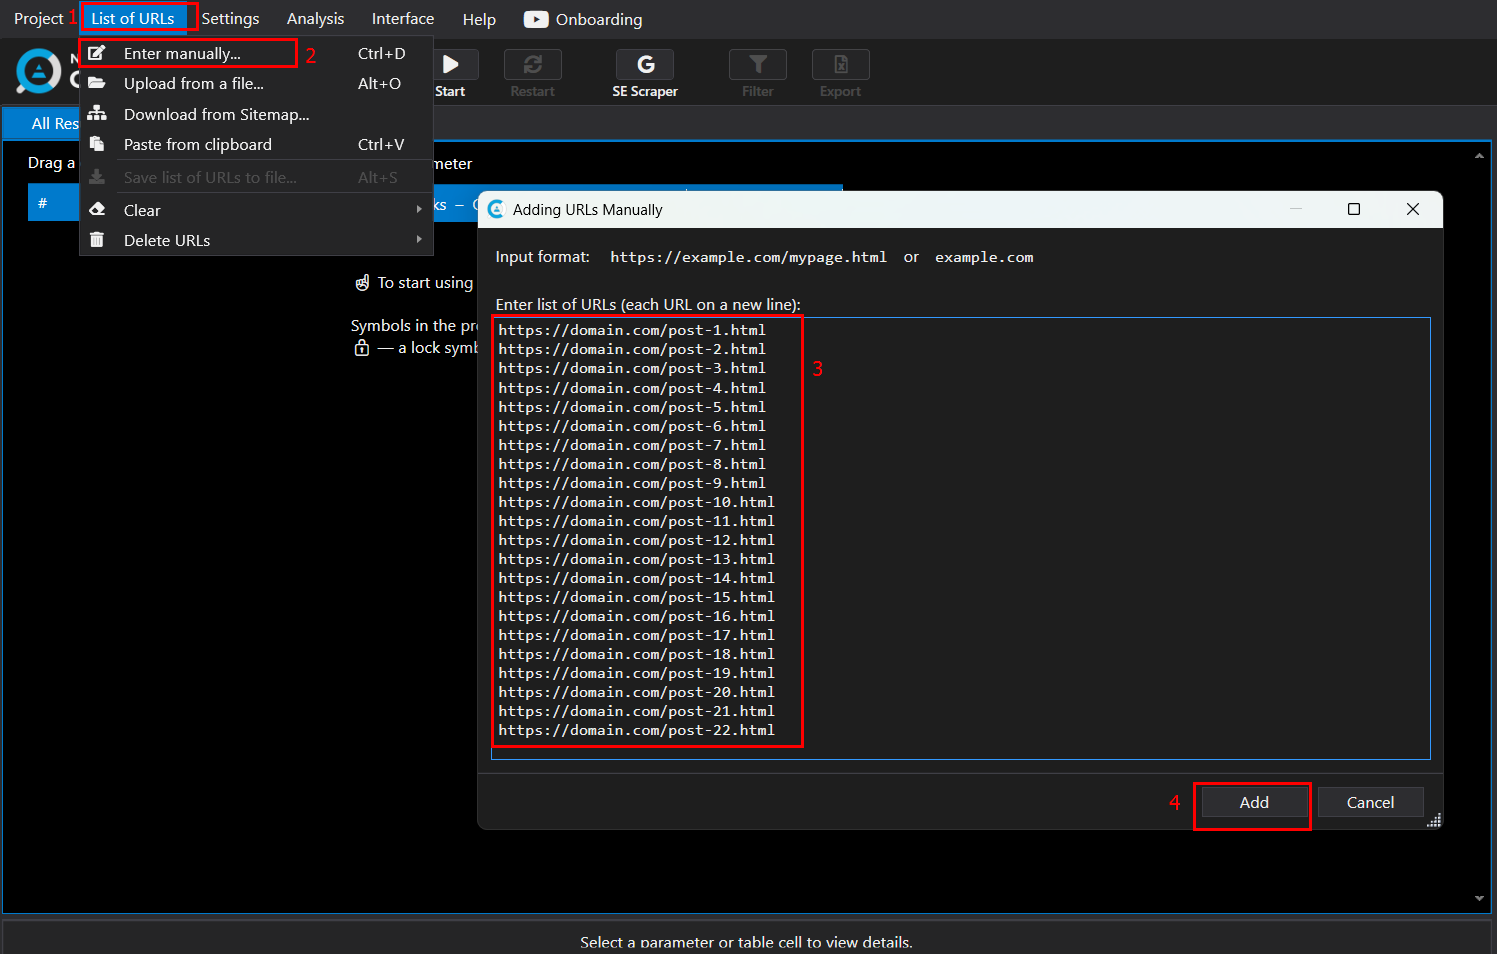Click the trash icon beside Delete URLs
The height and width of the screenshot is (954, 1497).
97,240
